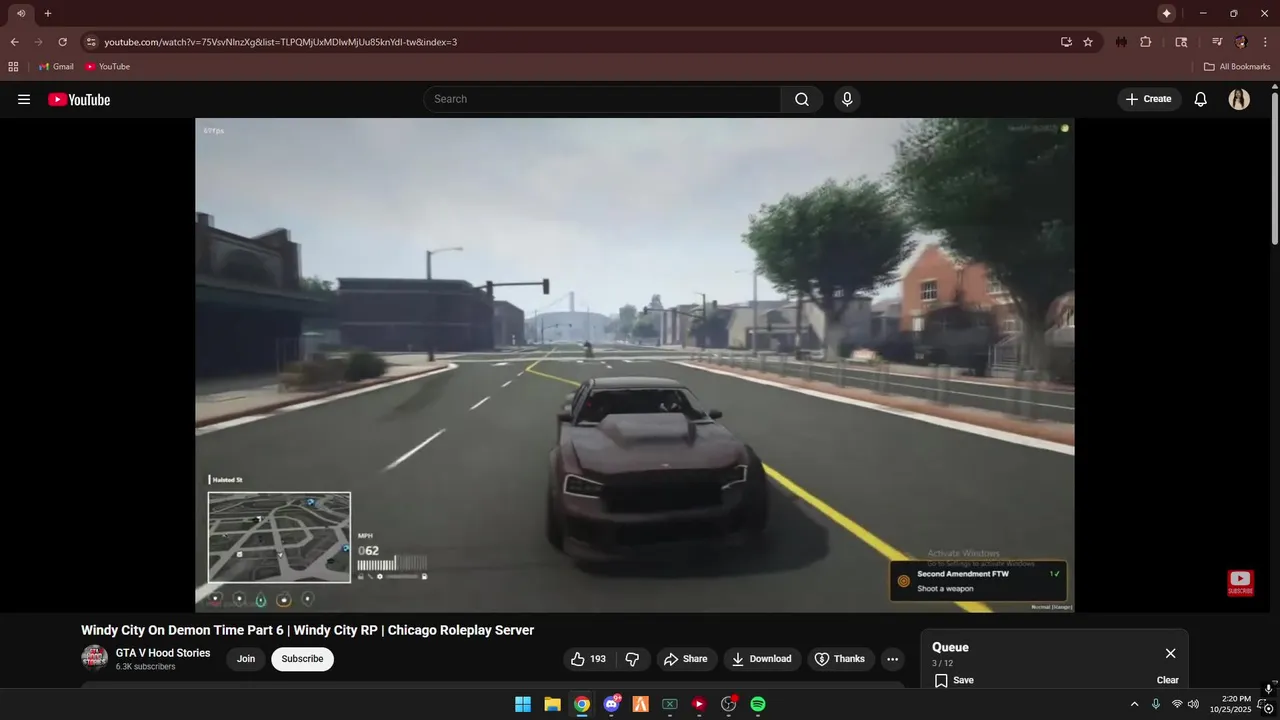Install app icon in address bar
Viewport: 1280px width, 720px height.
(x=1066, y=42)
